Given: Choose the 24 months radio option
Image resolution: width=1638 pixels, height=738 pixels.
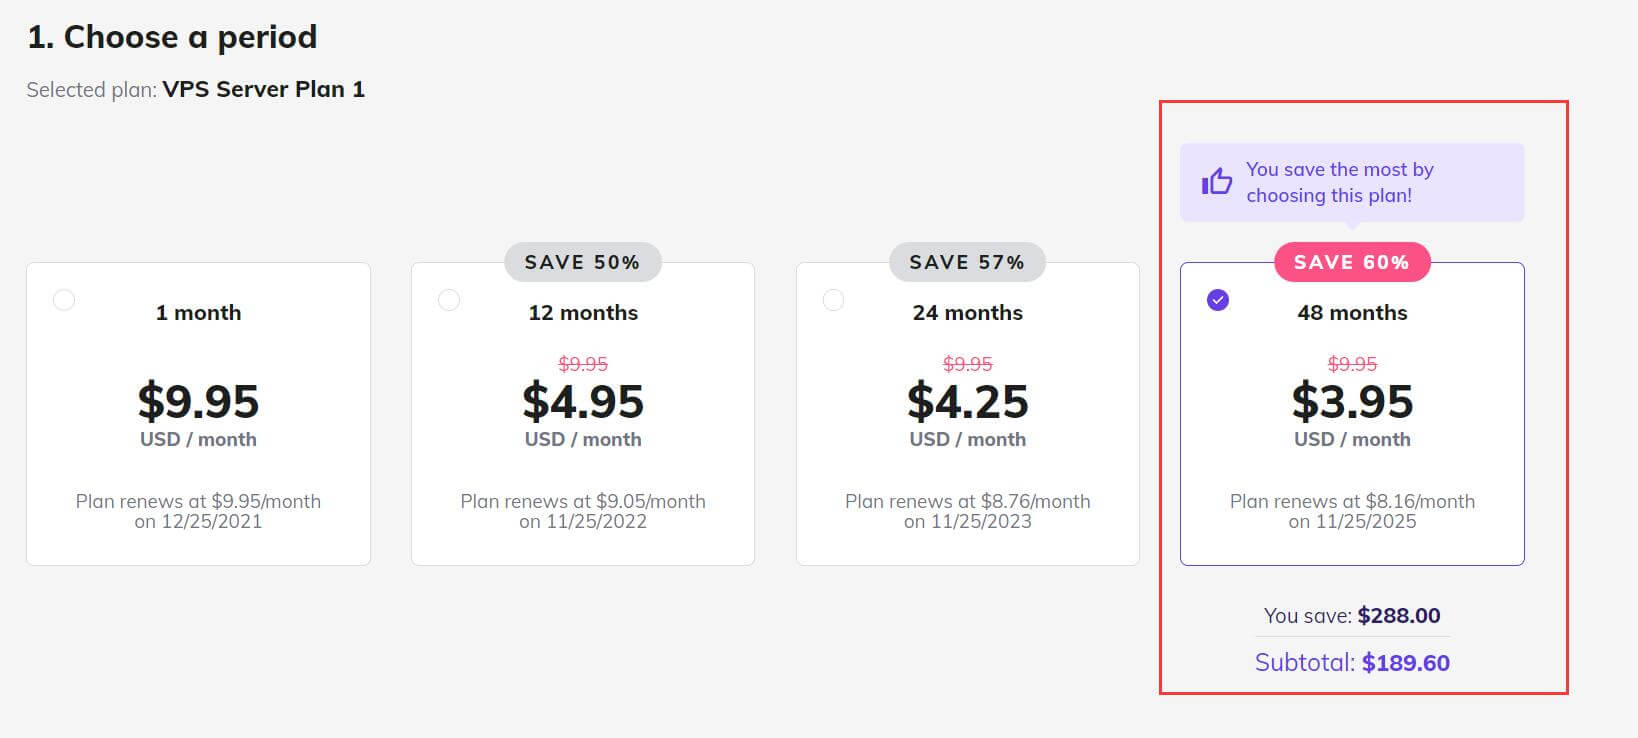Looking at the screenshot, I should (x=833, y=300).
